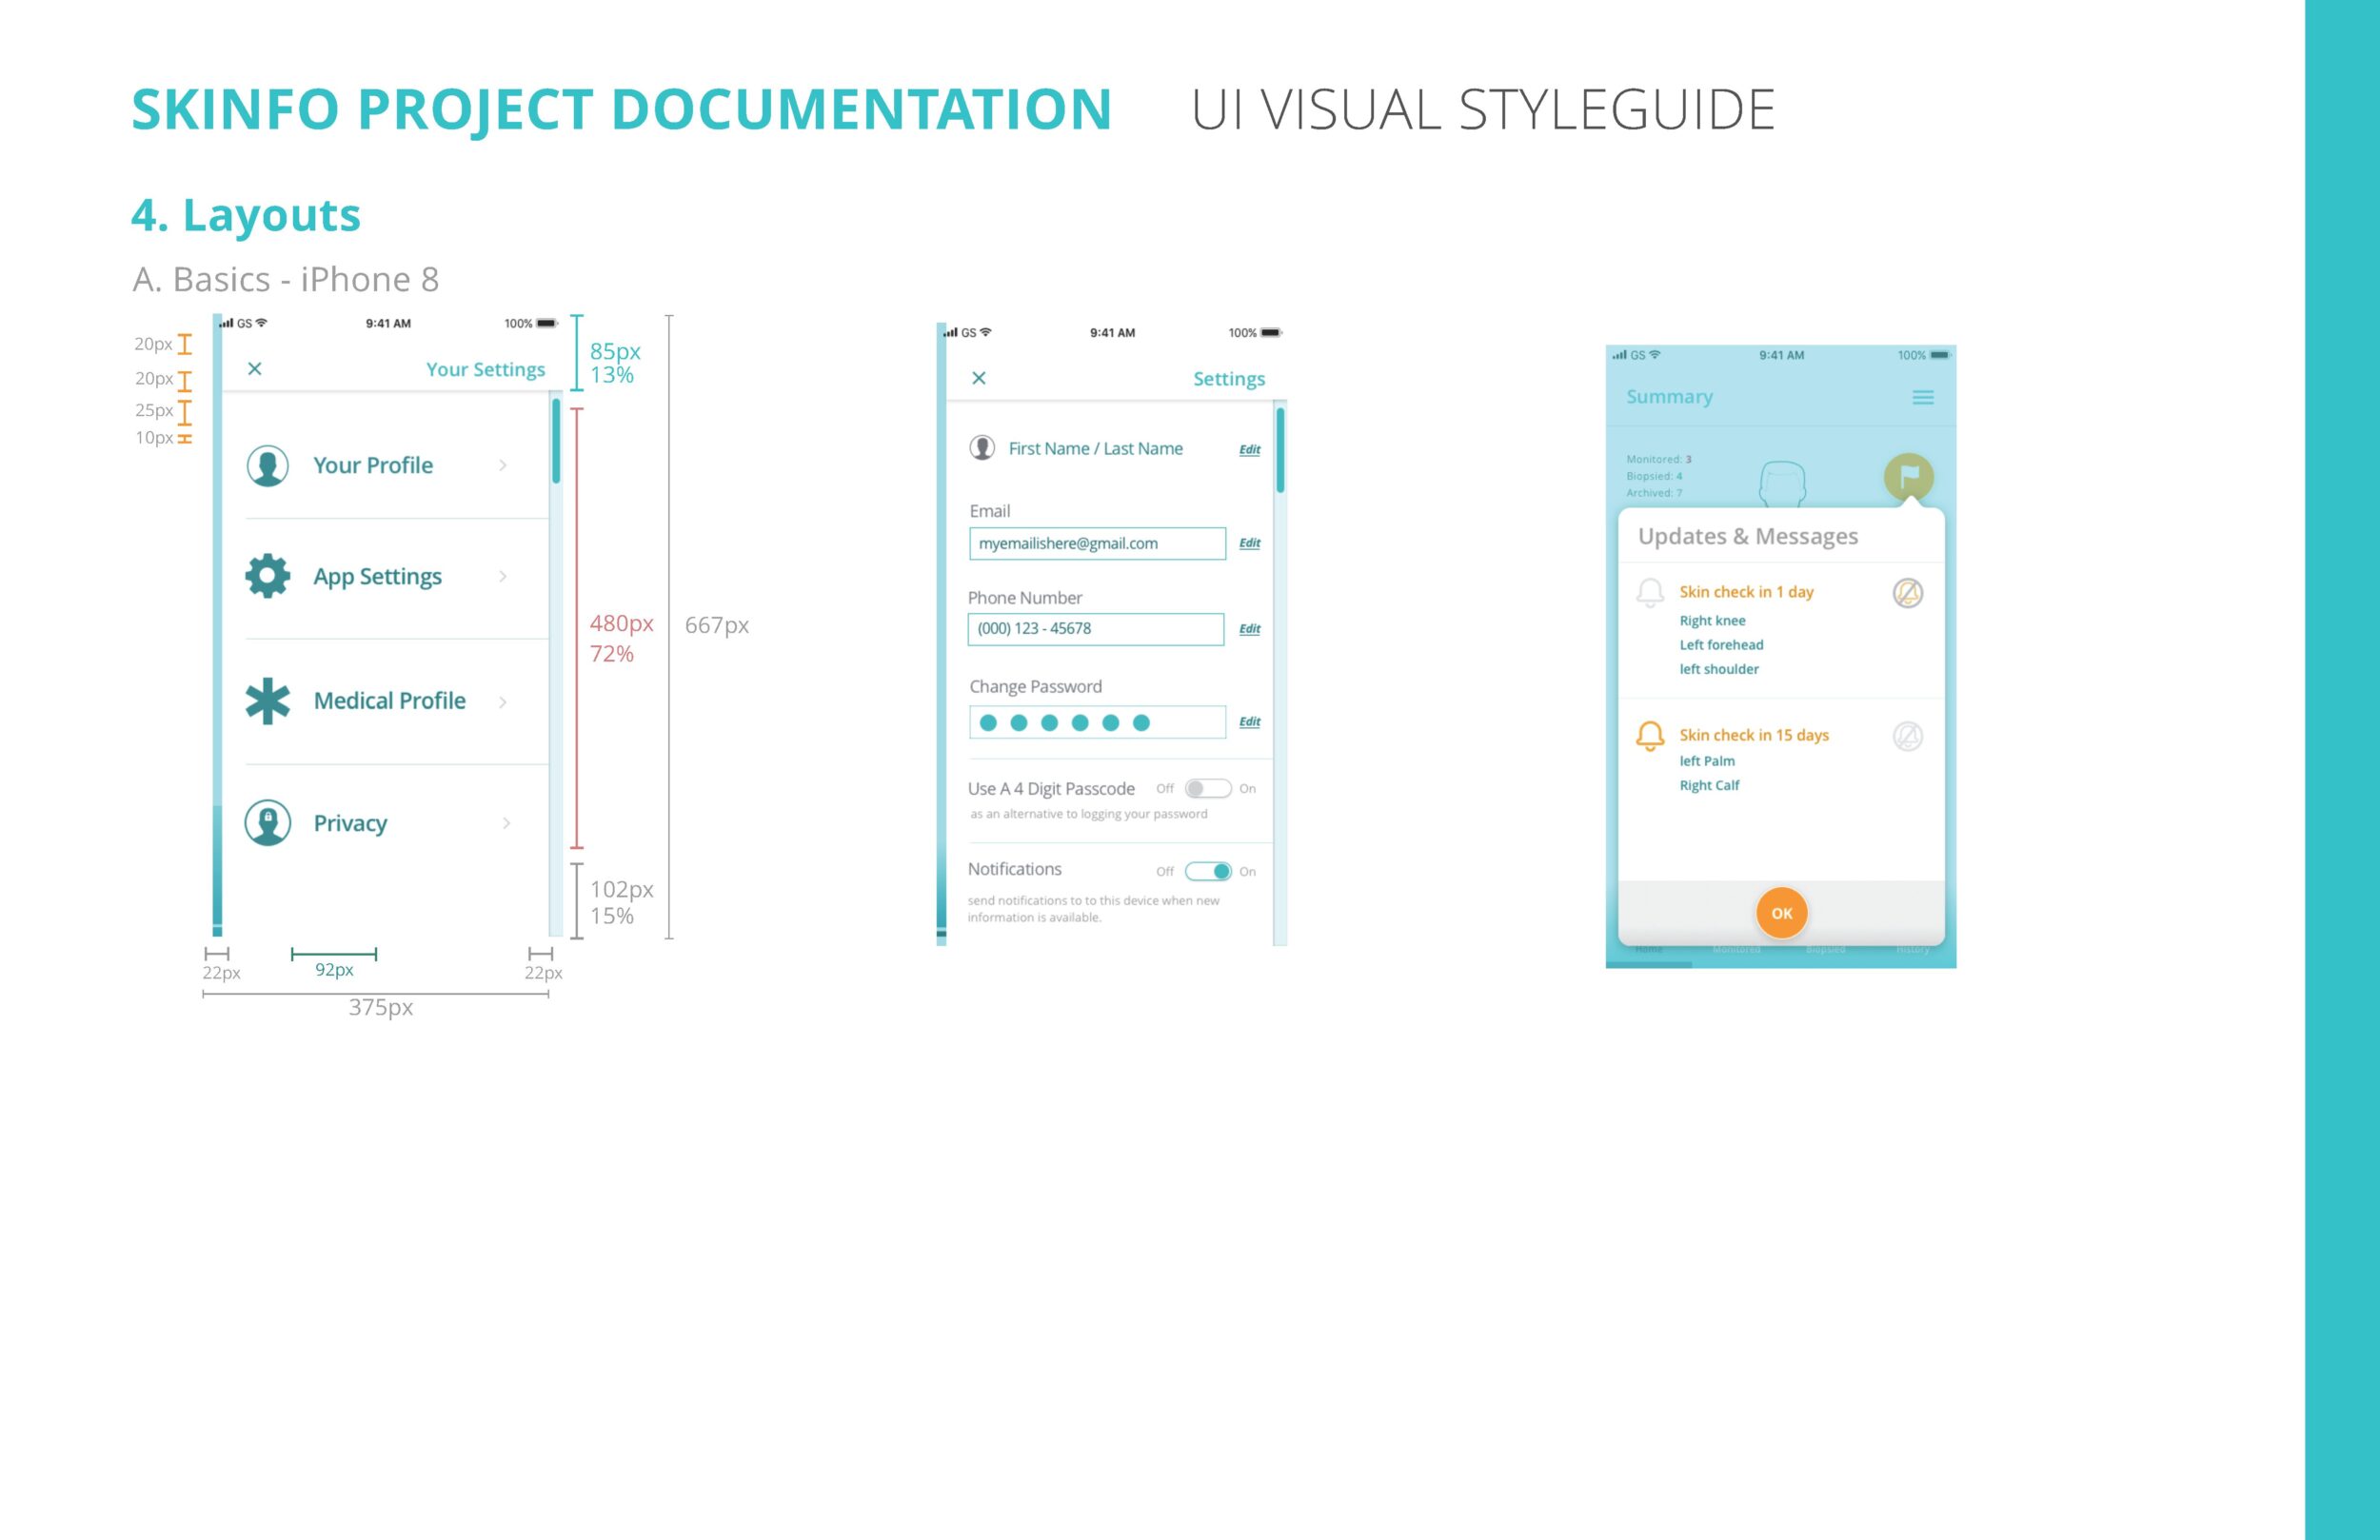The width and height of the screenshot is (2380, 1540).
Task: Click the Phone Number input field
Action: coord(1096,629)
